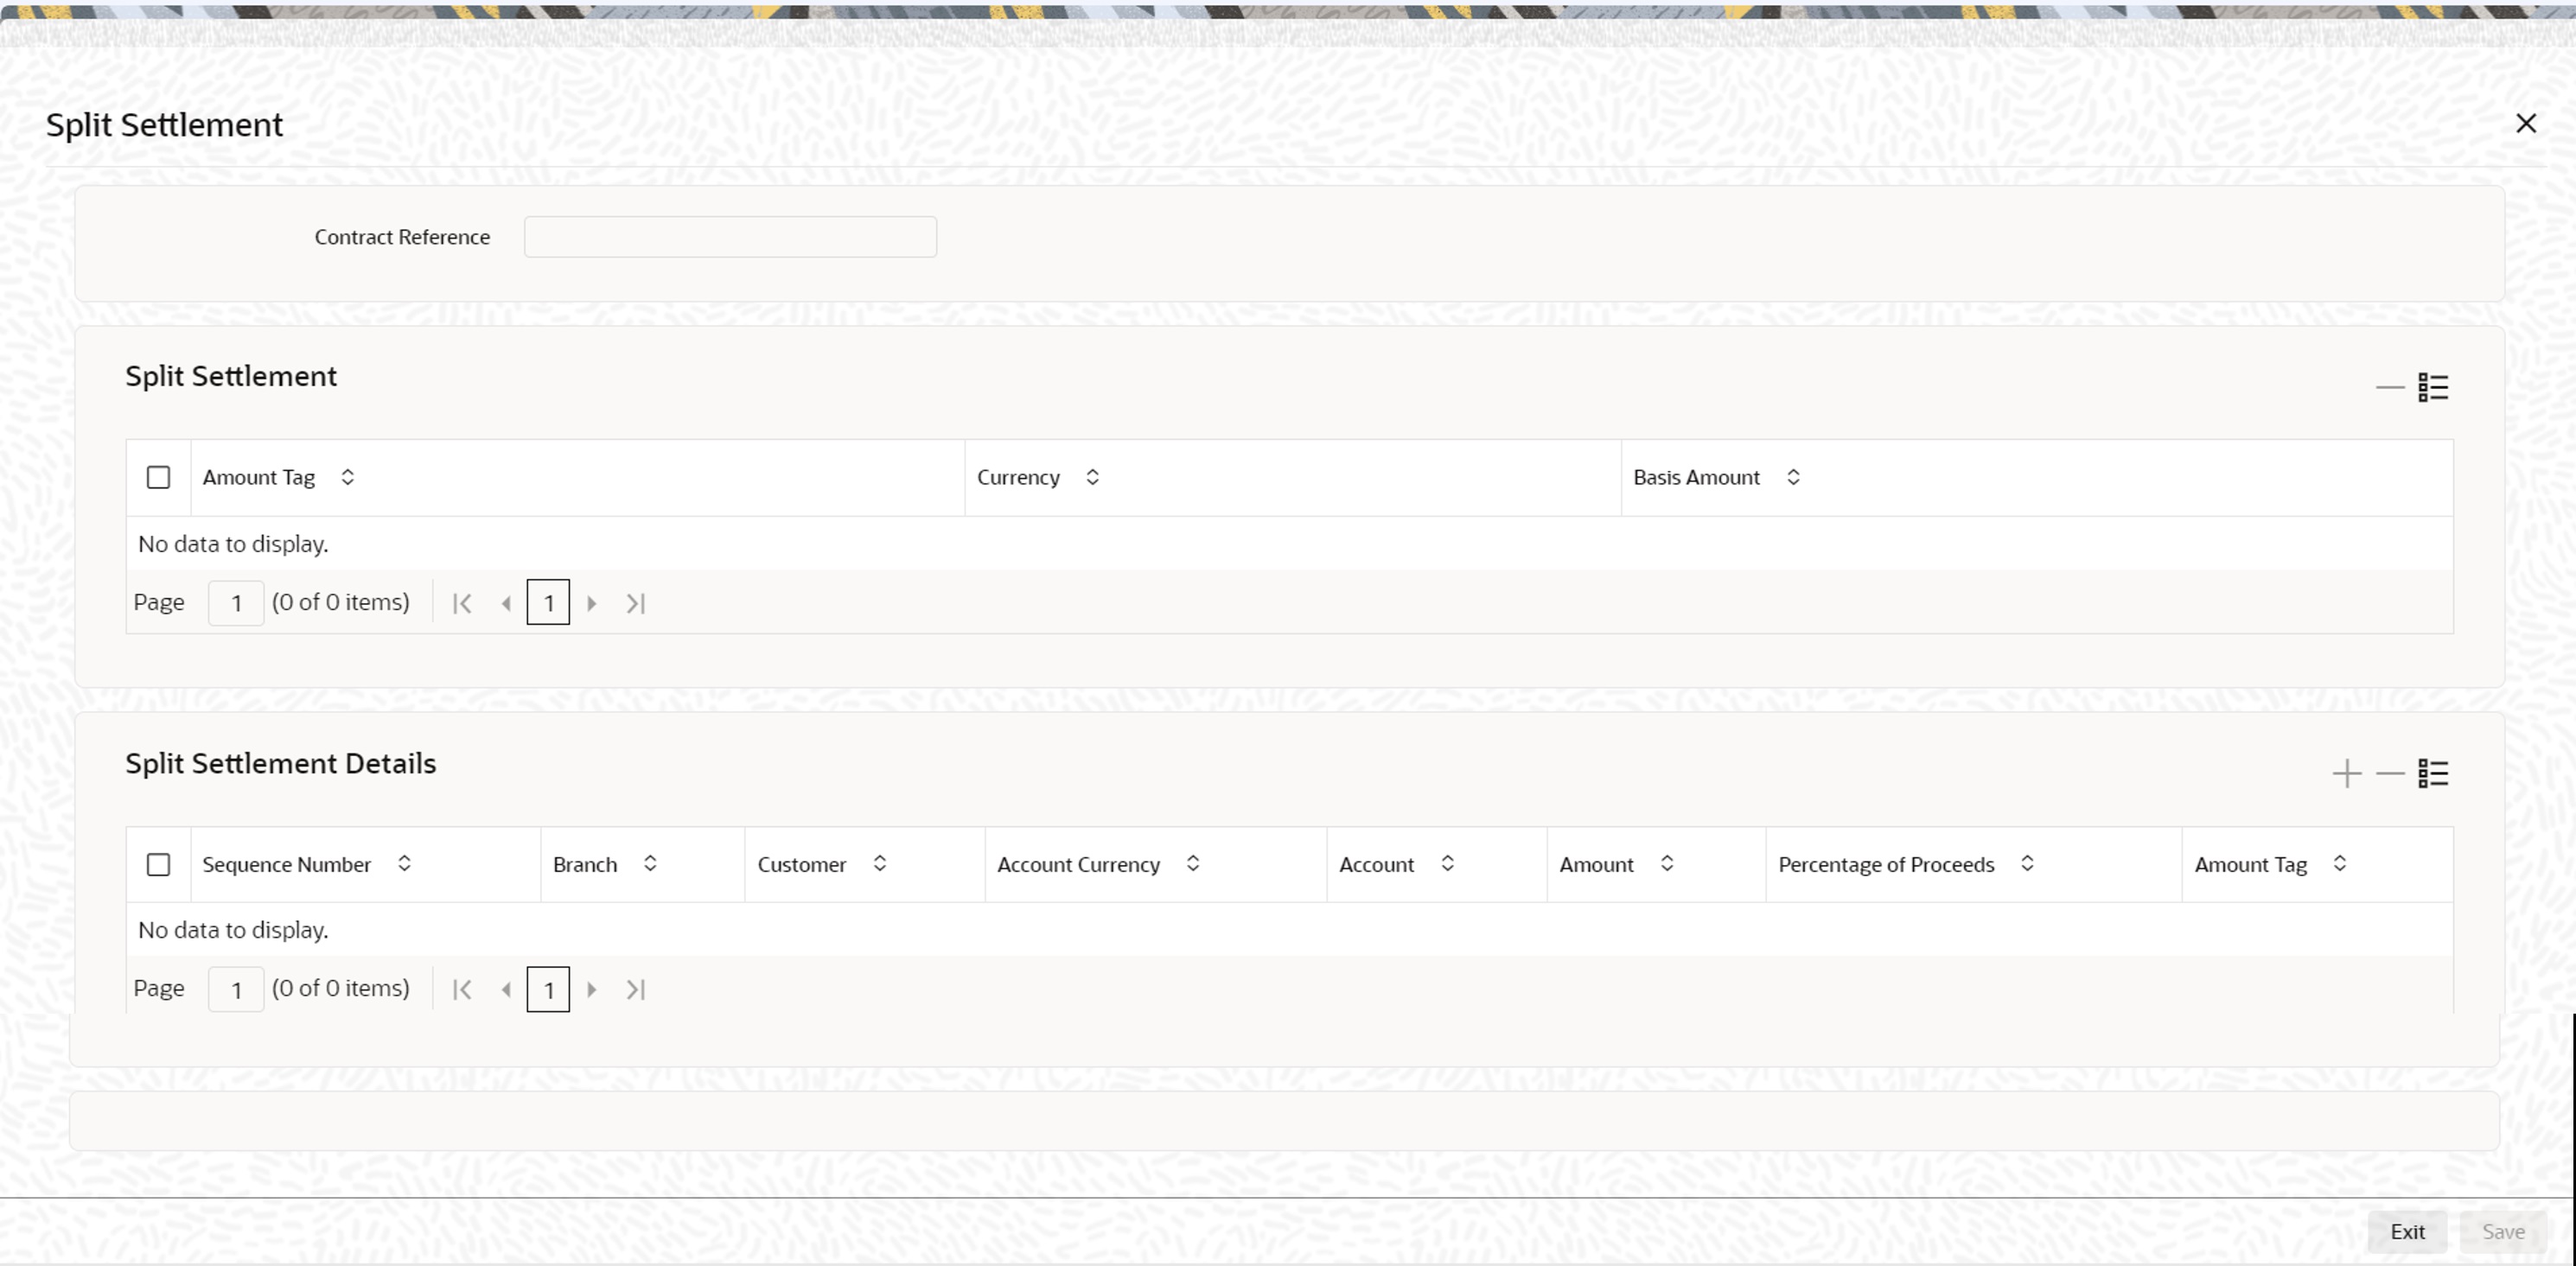
Task: Next page arrow in Split Settlement Details
Action: 591,989
